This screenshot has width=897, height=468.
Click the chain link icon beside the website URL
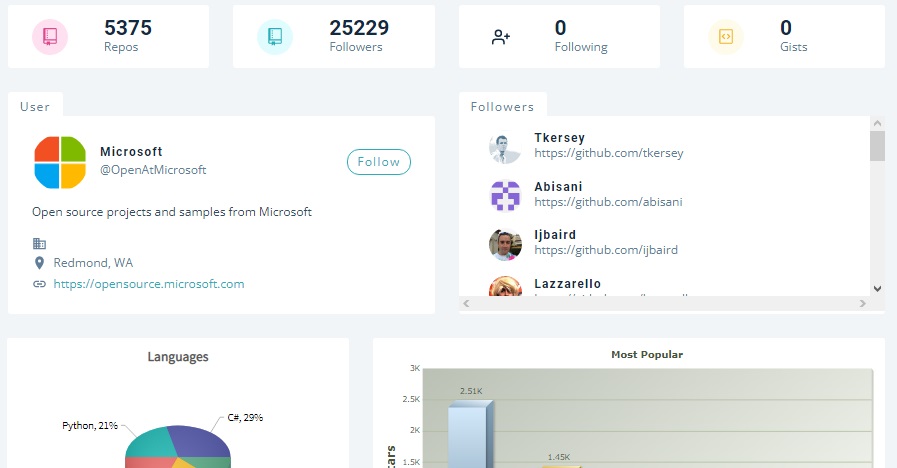click(x=39, y=284)
